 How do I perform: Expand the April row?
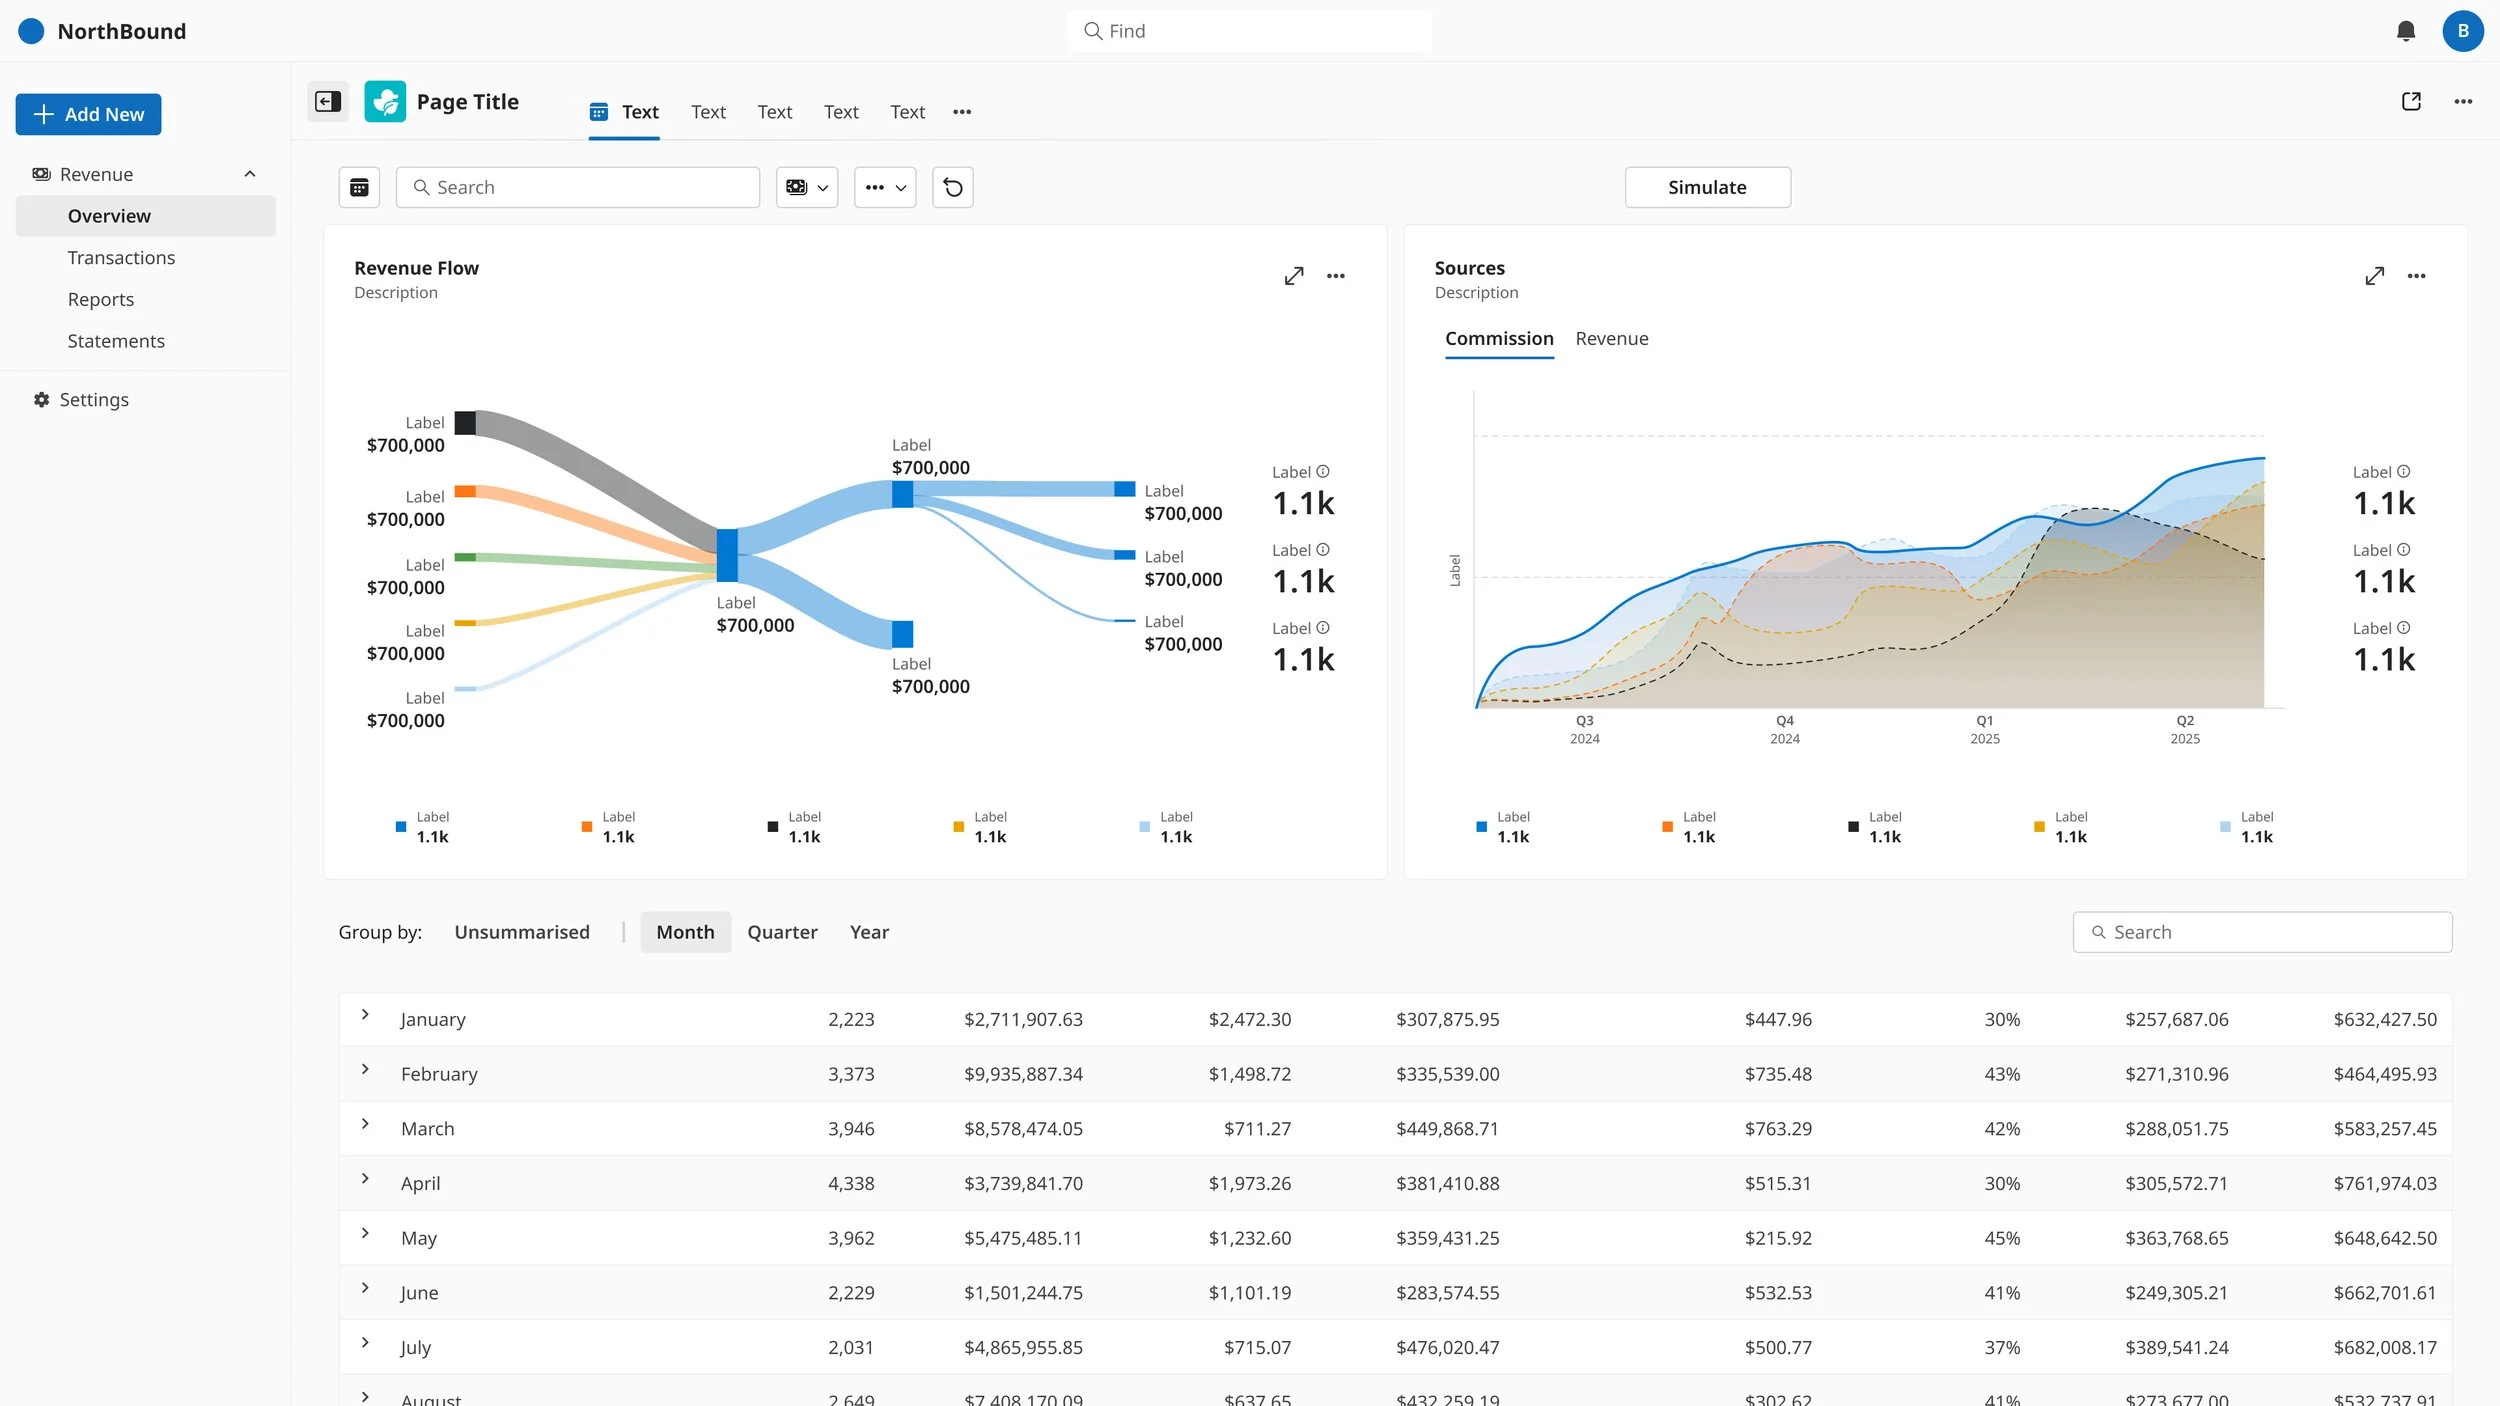[365, 1179]
